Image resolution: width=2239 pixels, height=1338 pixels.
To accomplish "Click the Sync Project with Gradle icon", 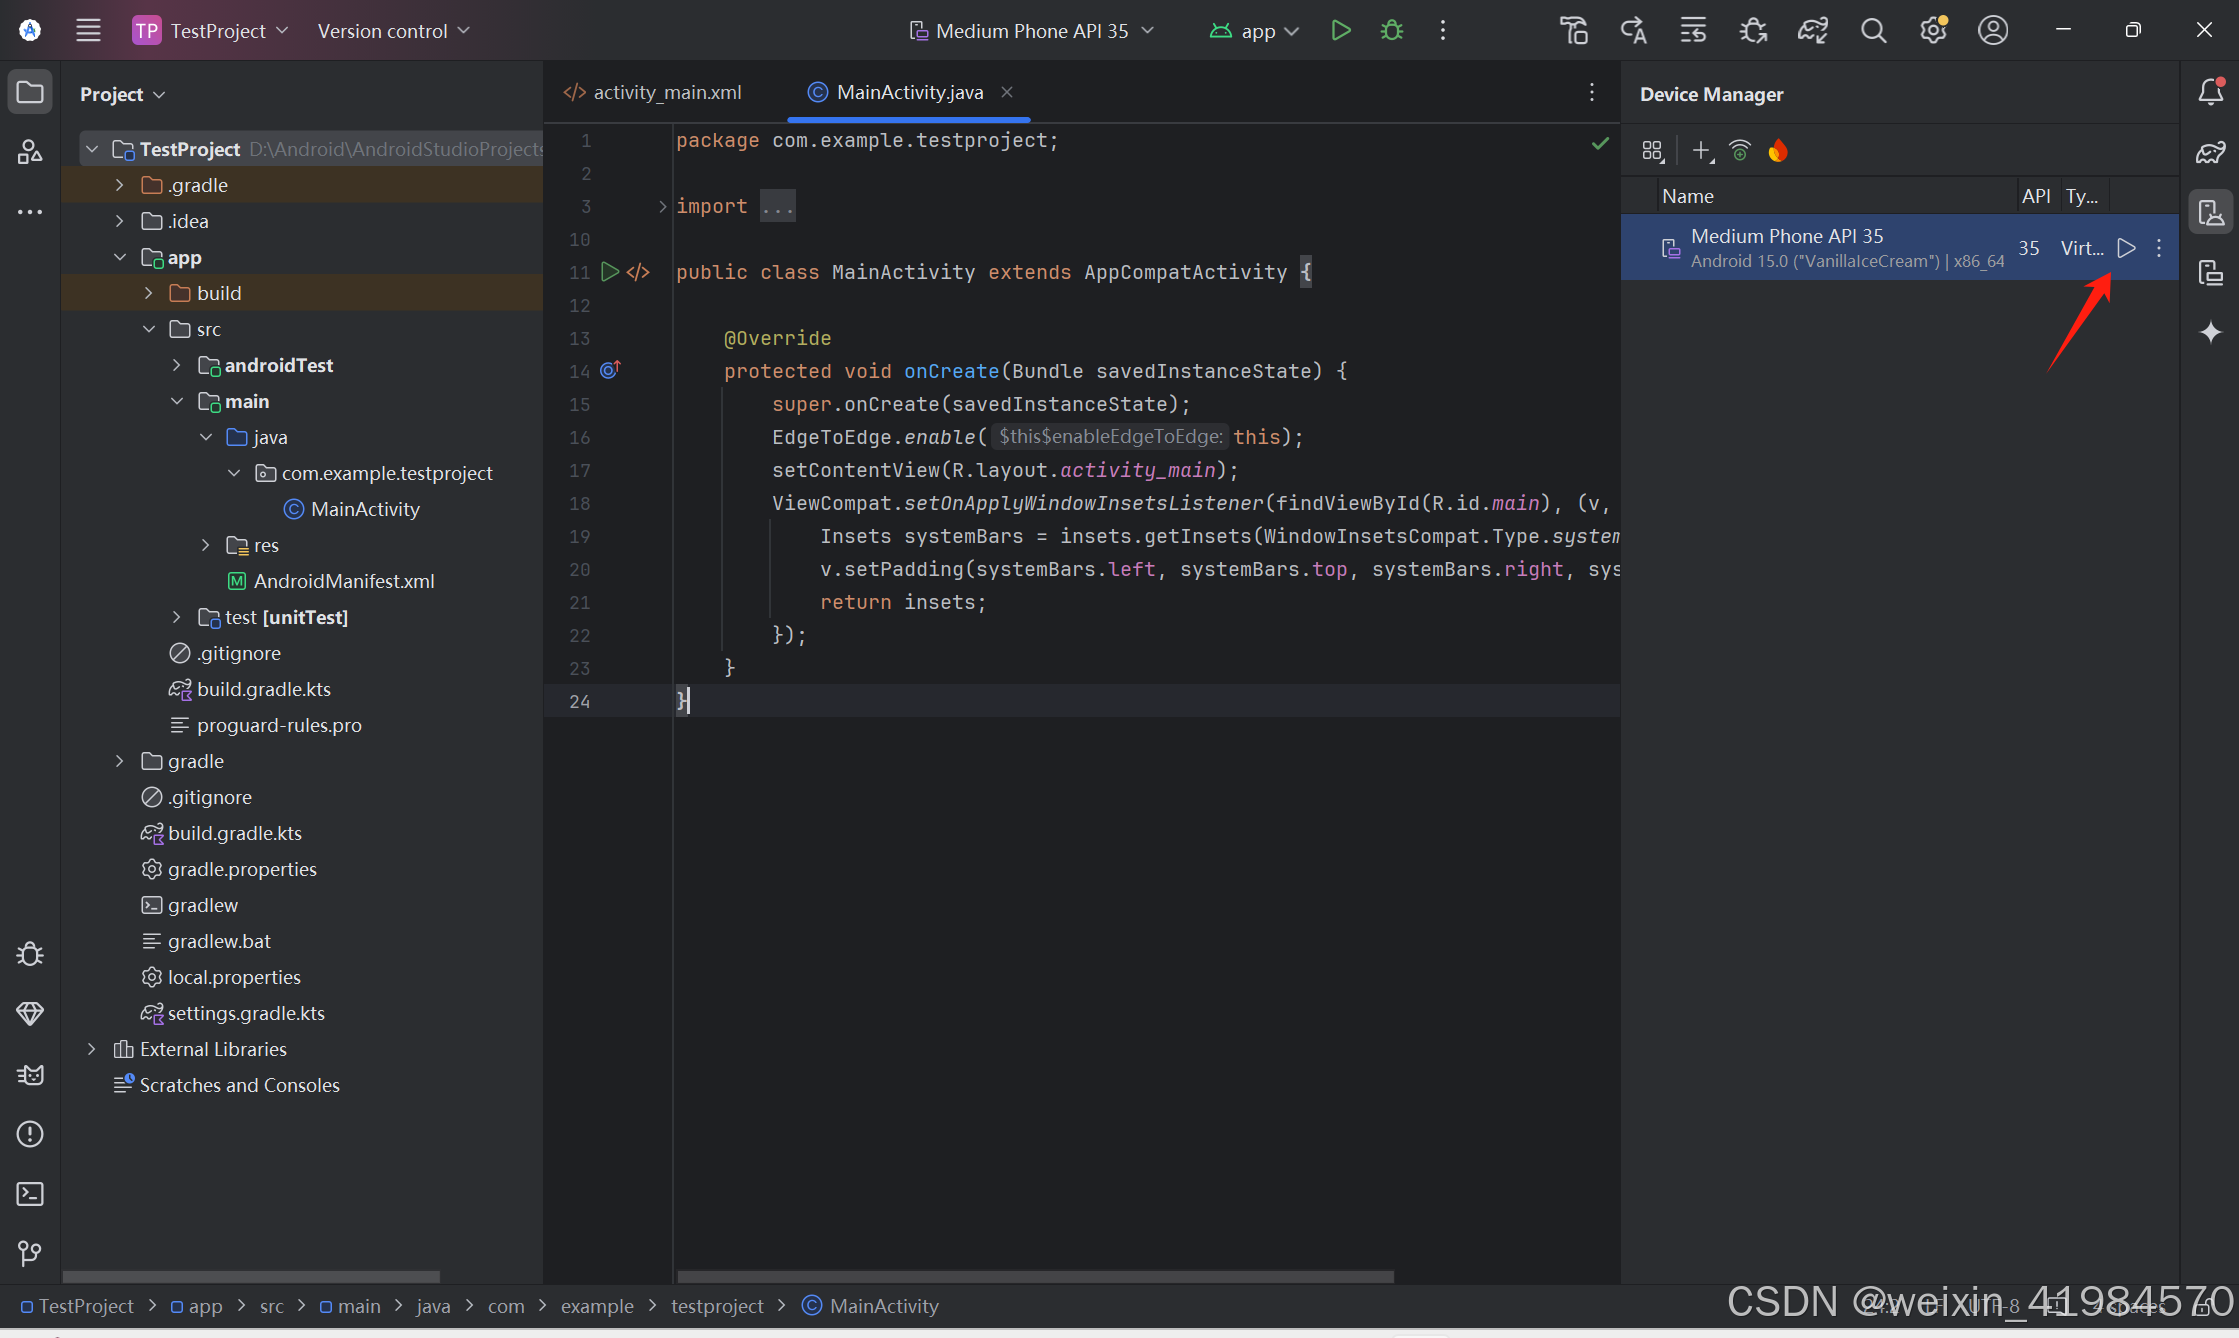I will click(1812, 31).
